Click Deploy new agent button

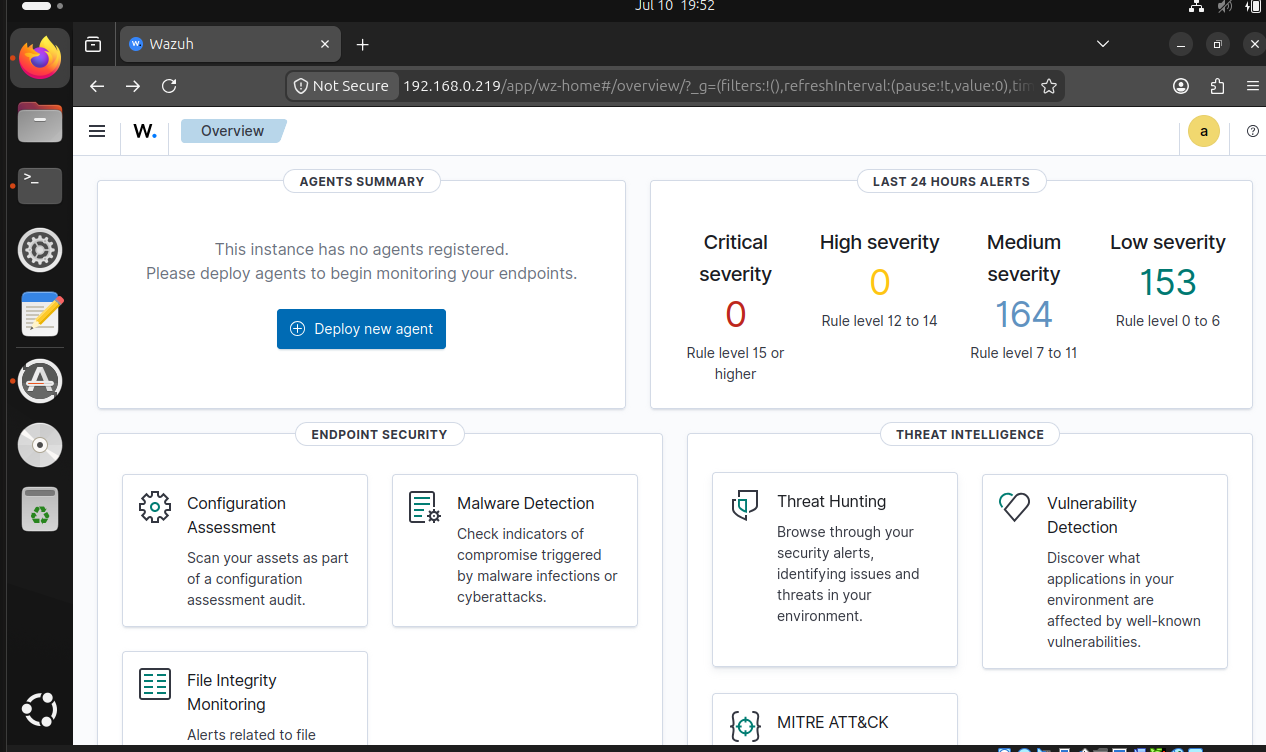(361, 329)
